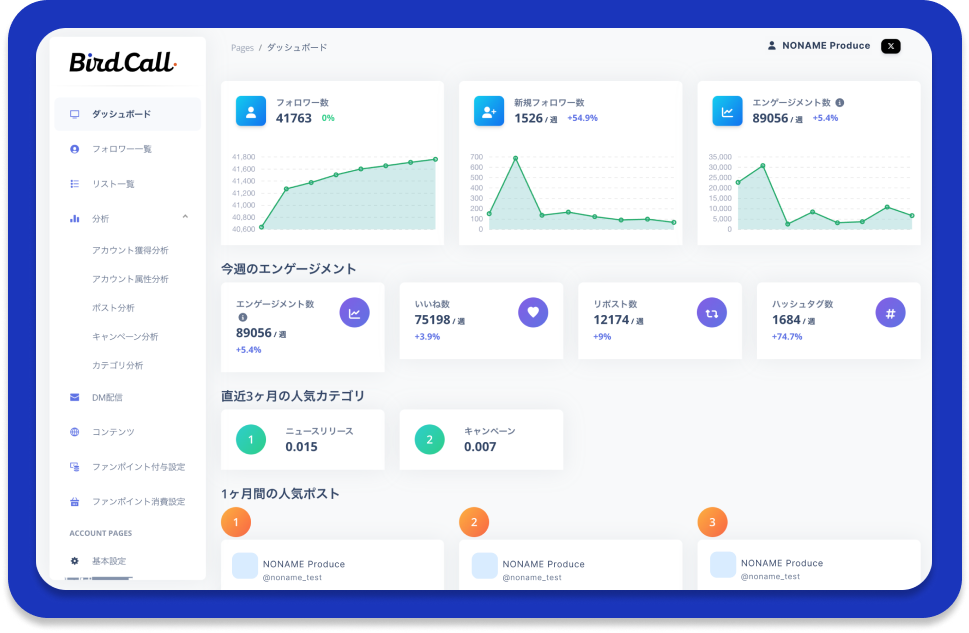
Task: Go to アカウント獲得分析 page
Action: pyautogui.click(x=130, y=250)
